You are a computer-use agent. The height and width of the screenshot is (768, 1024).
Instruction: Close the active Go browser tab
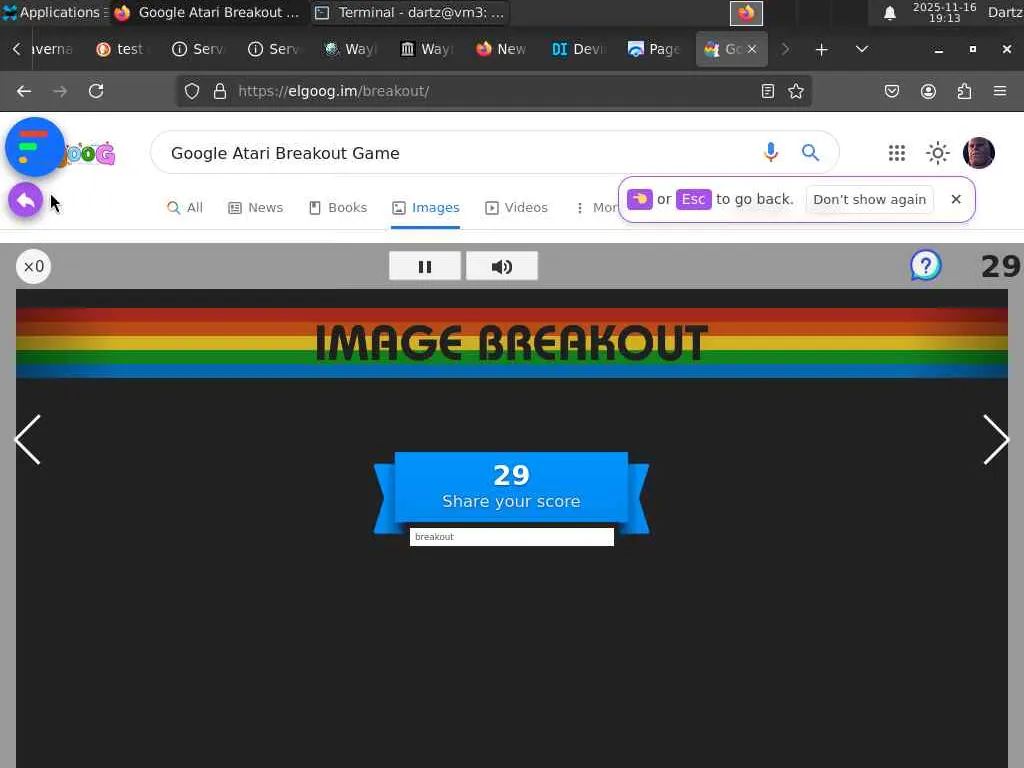752,49
